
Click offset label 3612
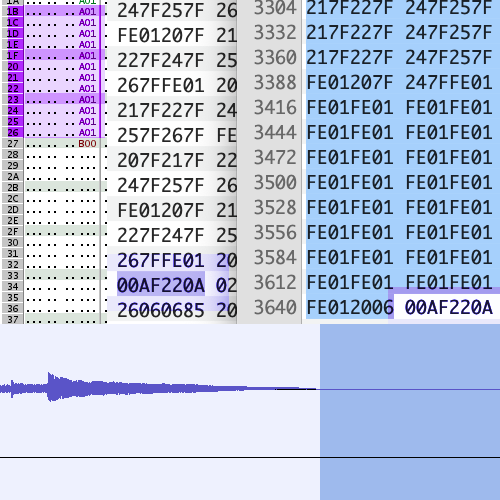[x=275, y=282]
